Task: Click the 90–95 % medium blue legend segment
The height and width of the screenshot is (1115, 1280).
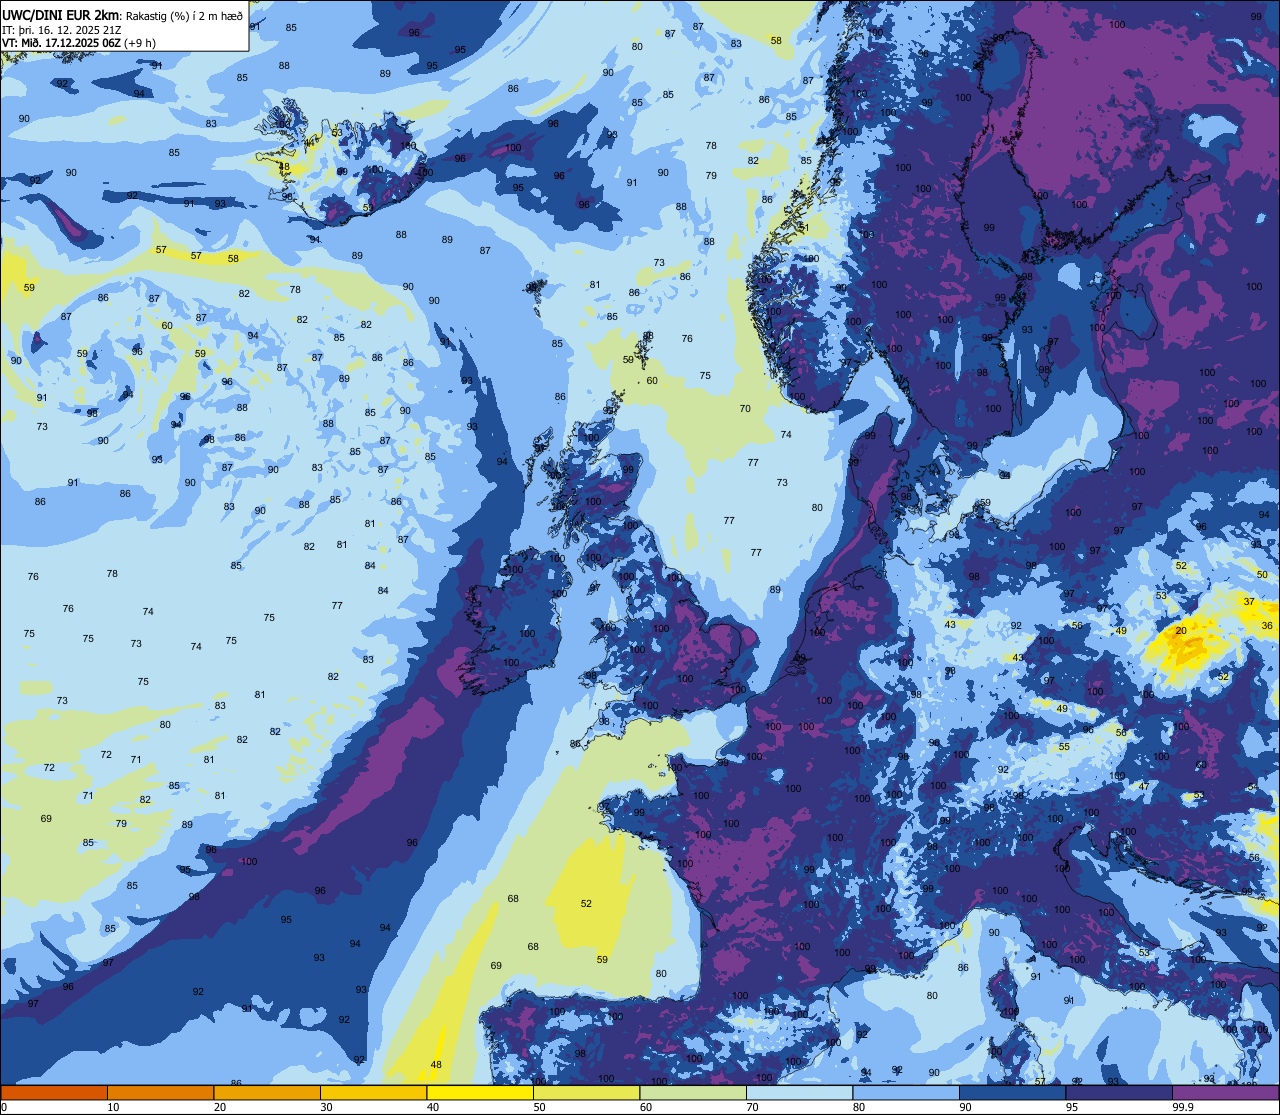Action: pos(1012,1092)
